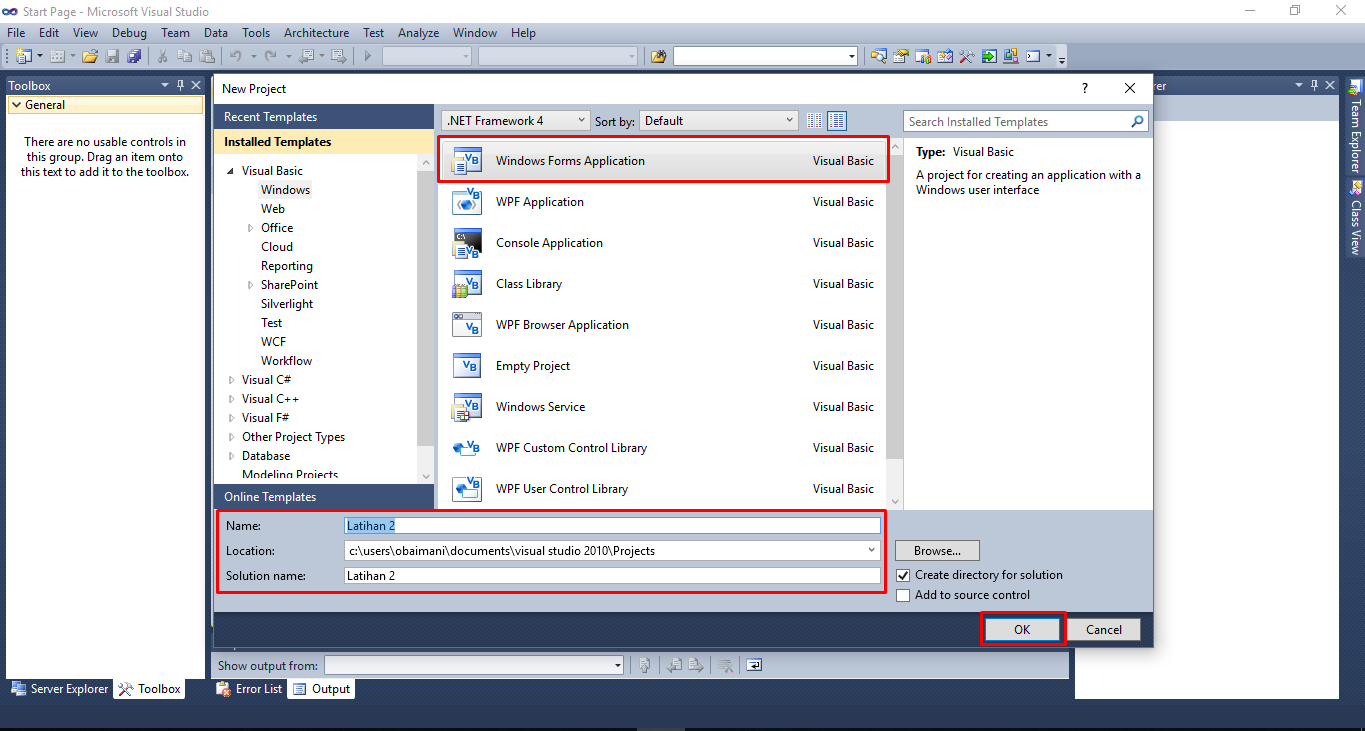The height and width of the screenshot is (731, 1365).
Task: Expand the Office tree node
Action: 251,228
